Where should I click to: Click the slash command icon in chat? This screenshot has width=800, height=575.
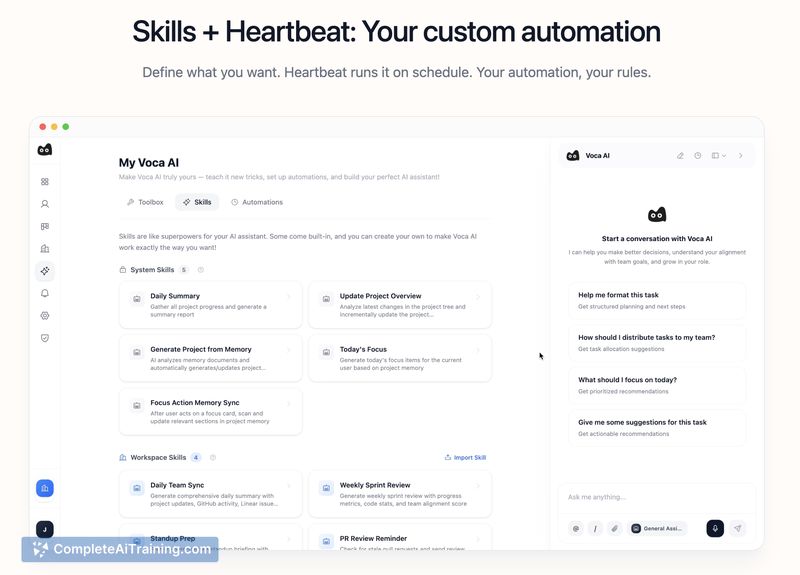coord(595,529)
